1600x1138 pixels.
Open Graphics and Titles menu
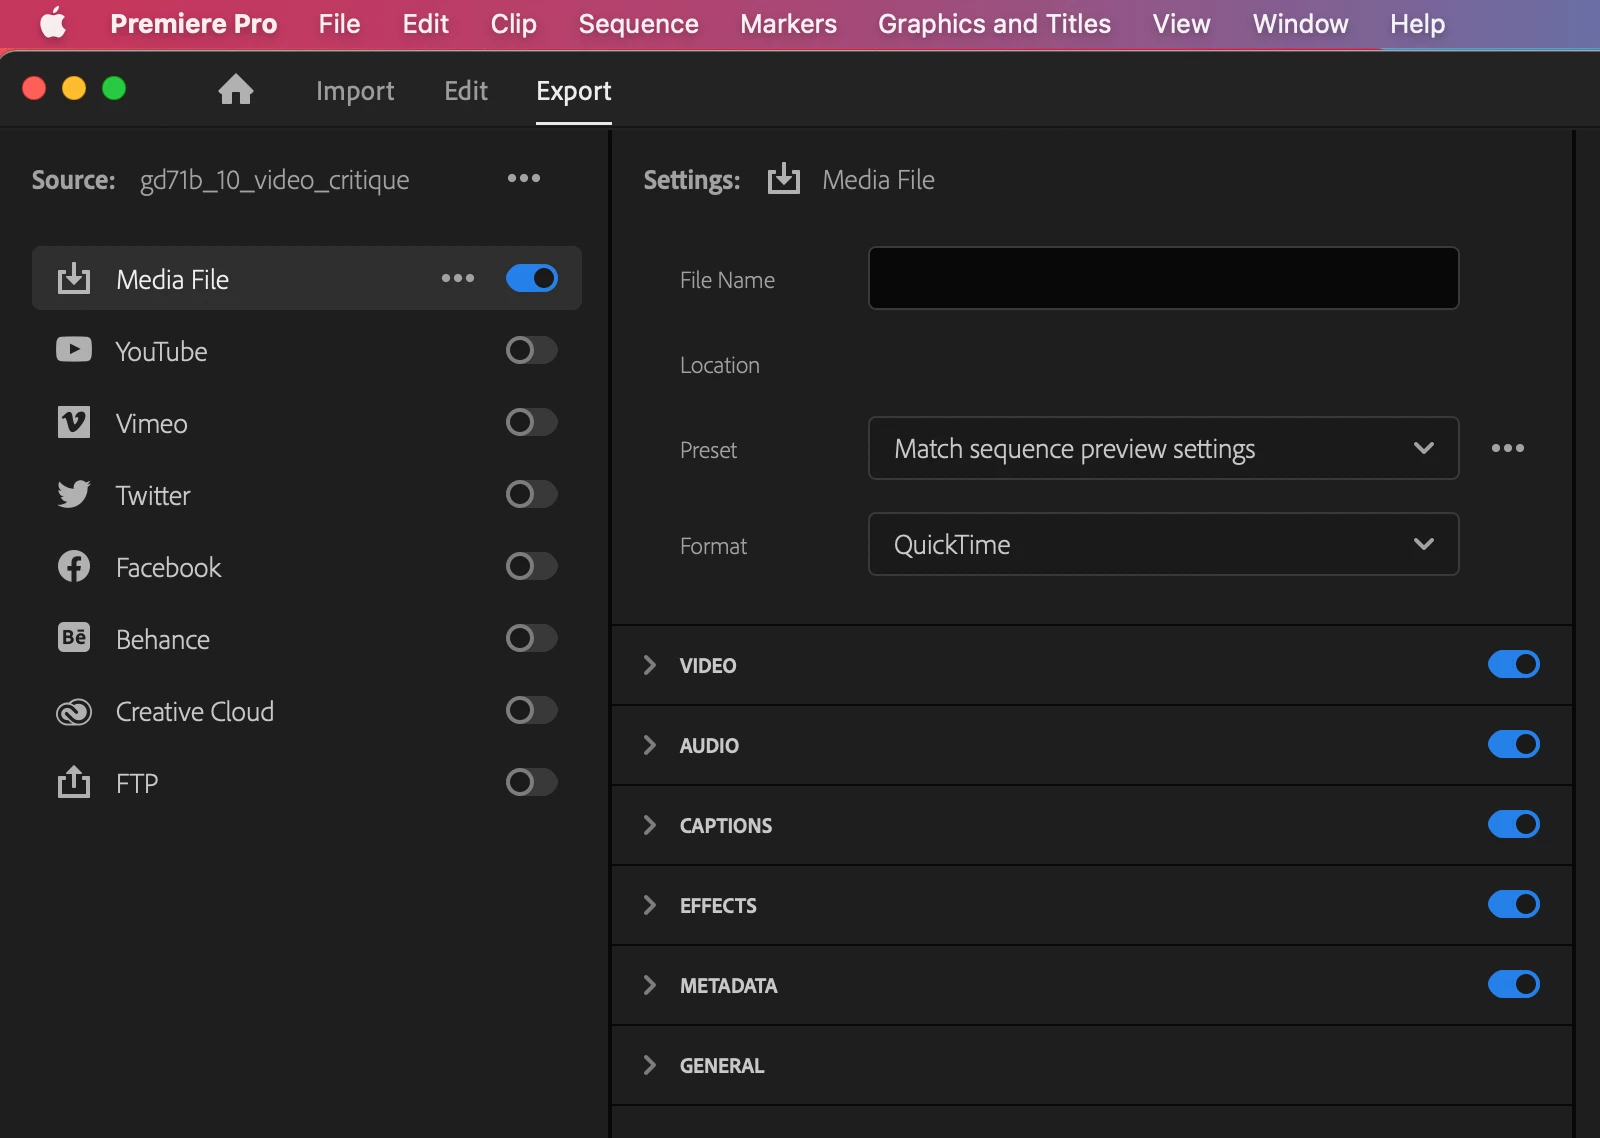tap(994, 23)
